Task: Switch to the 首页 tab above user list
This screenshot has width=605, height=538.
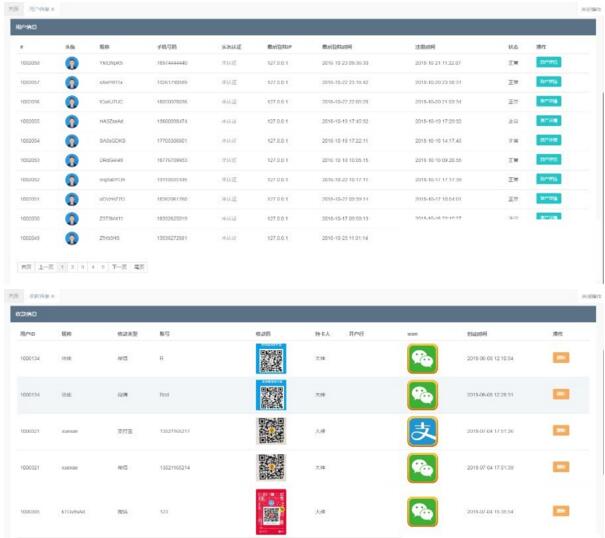Action: pos(12,7)
